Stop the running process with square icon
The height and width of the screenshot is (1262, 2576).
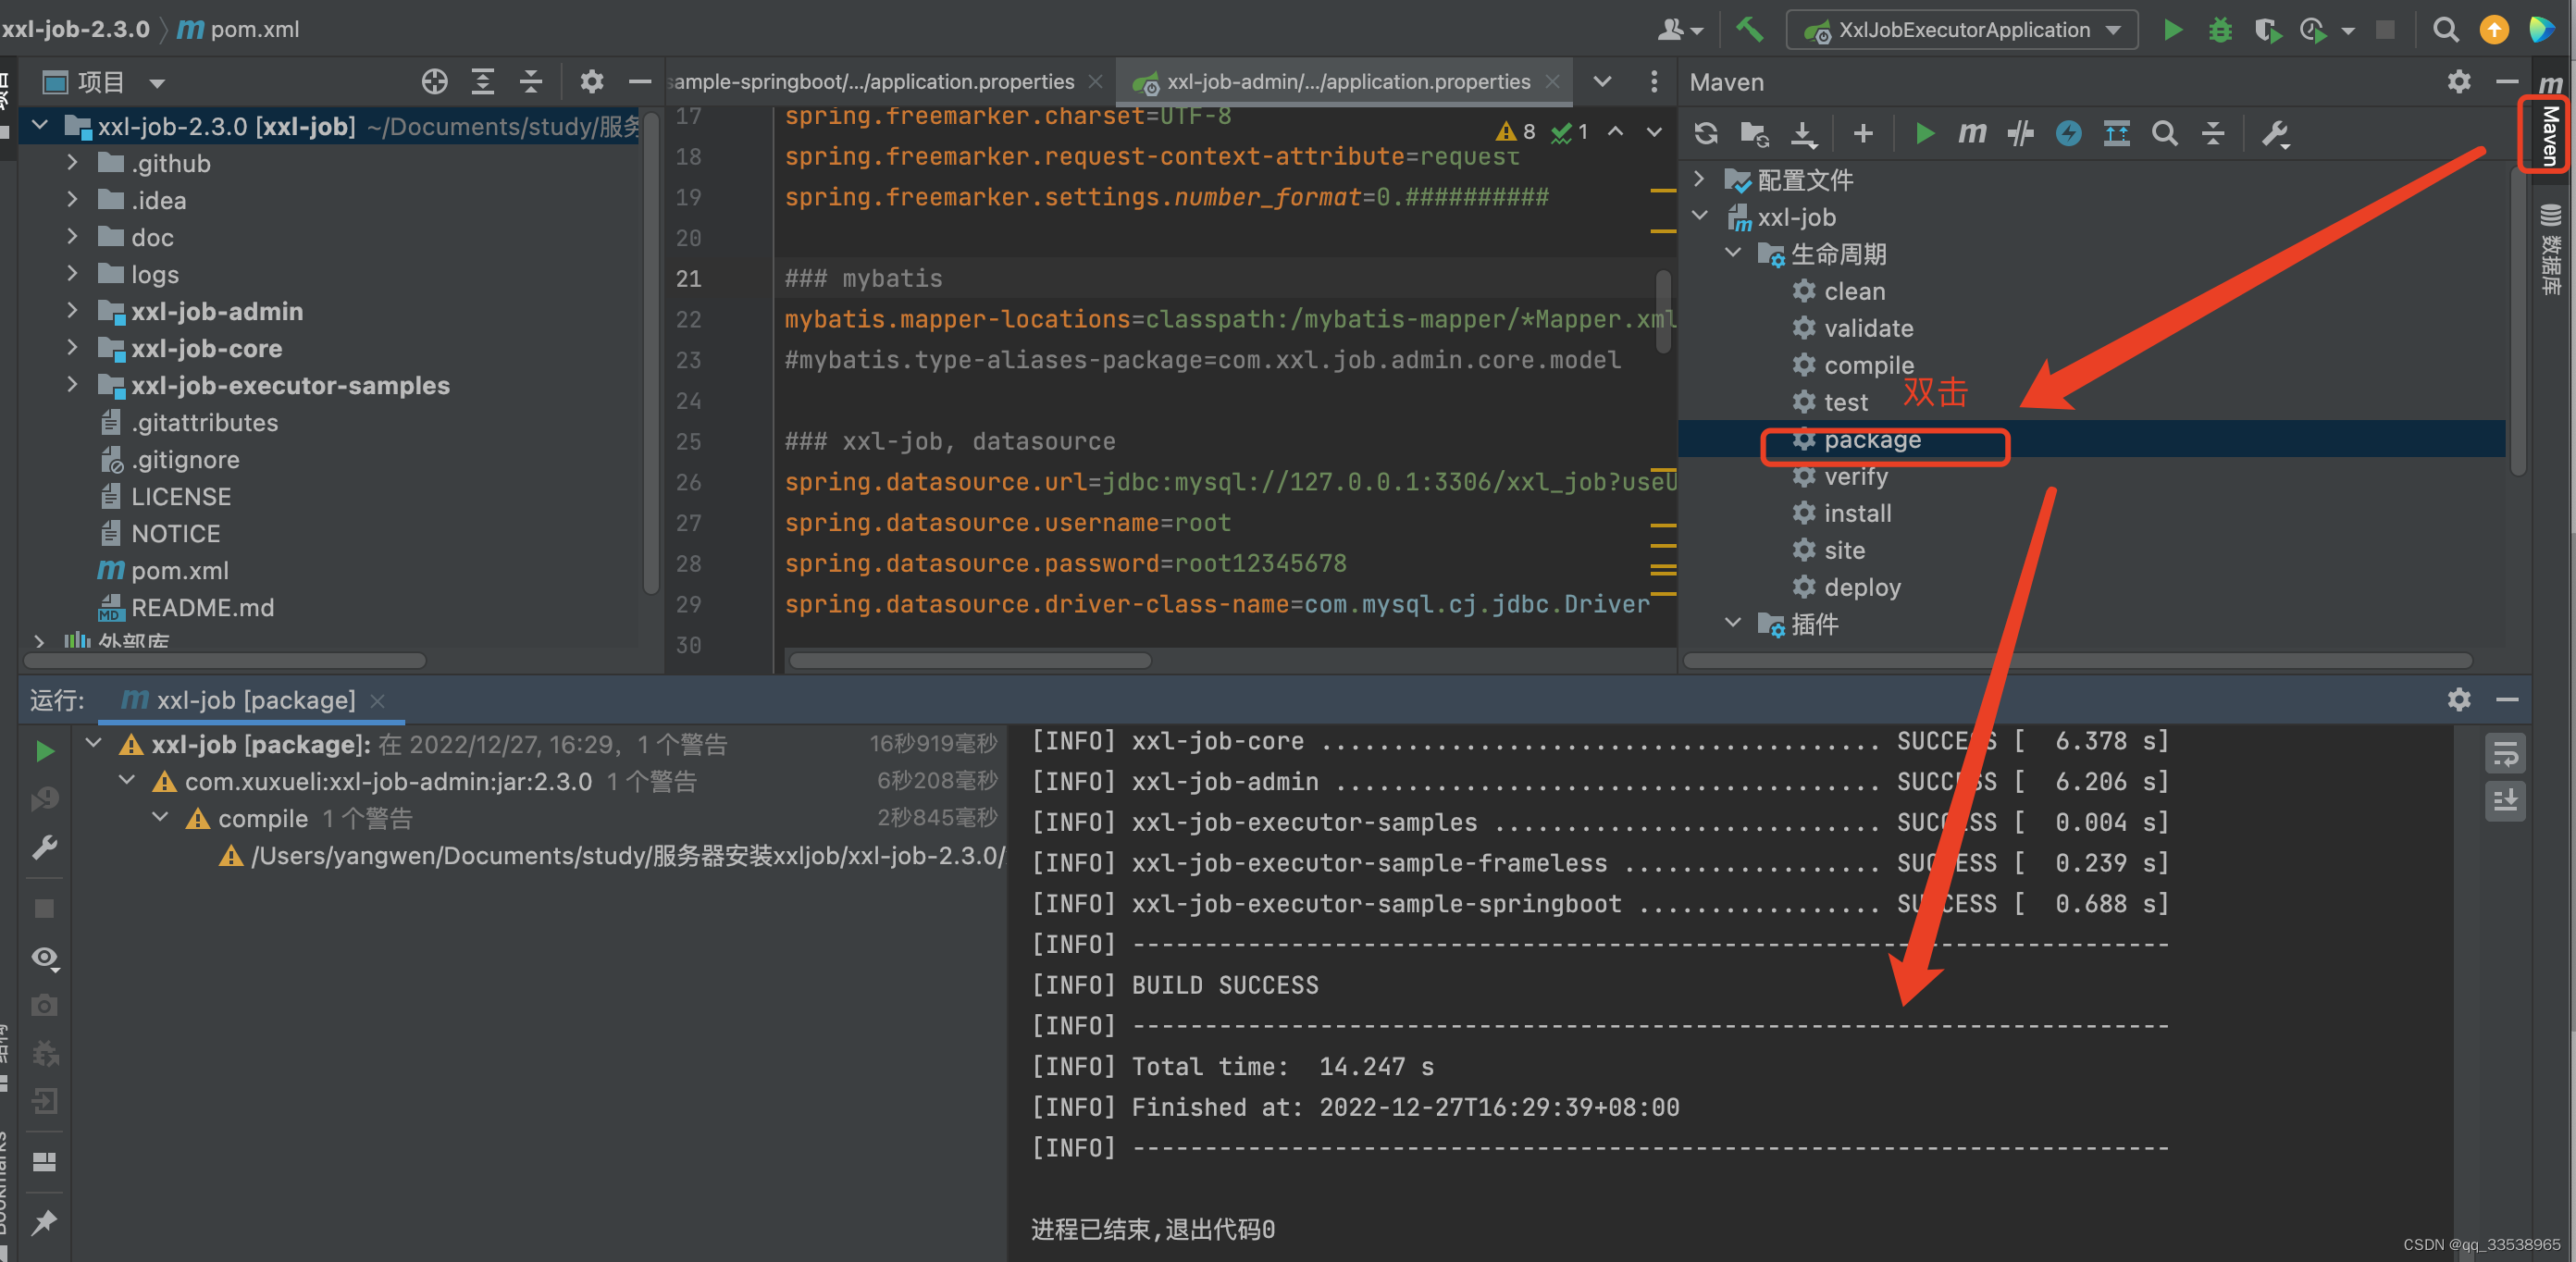click(2386, 29)
